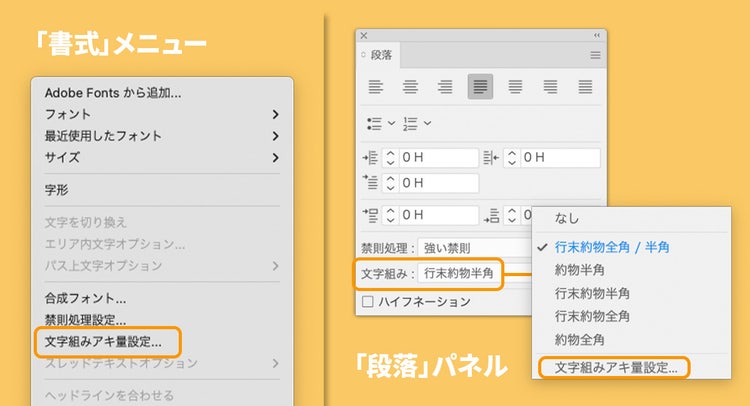This screenshot has width=750, height=406.
Task: Select 禁則処理設定... menu item
Action: click(x=162, y=319)
